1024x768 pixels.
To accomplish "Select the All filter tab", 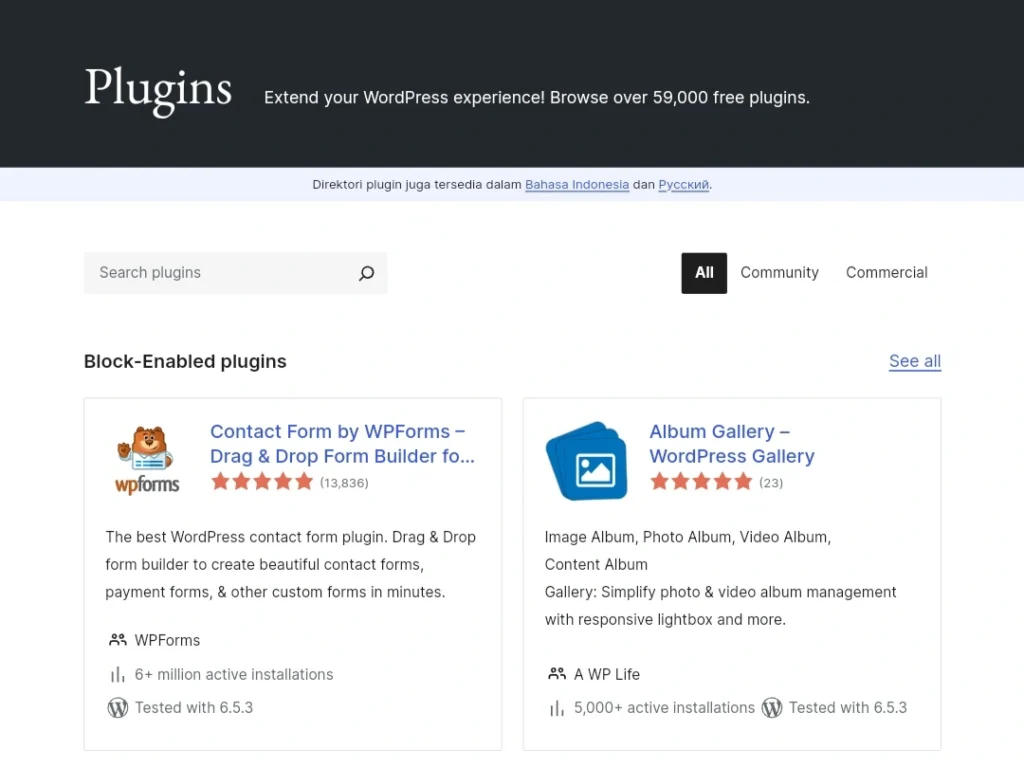I will click(704, 273).
